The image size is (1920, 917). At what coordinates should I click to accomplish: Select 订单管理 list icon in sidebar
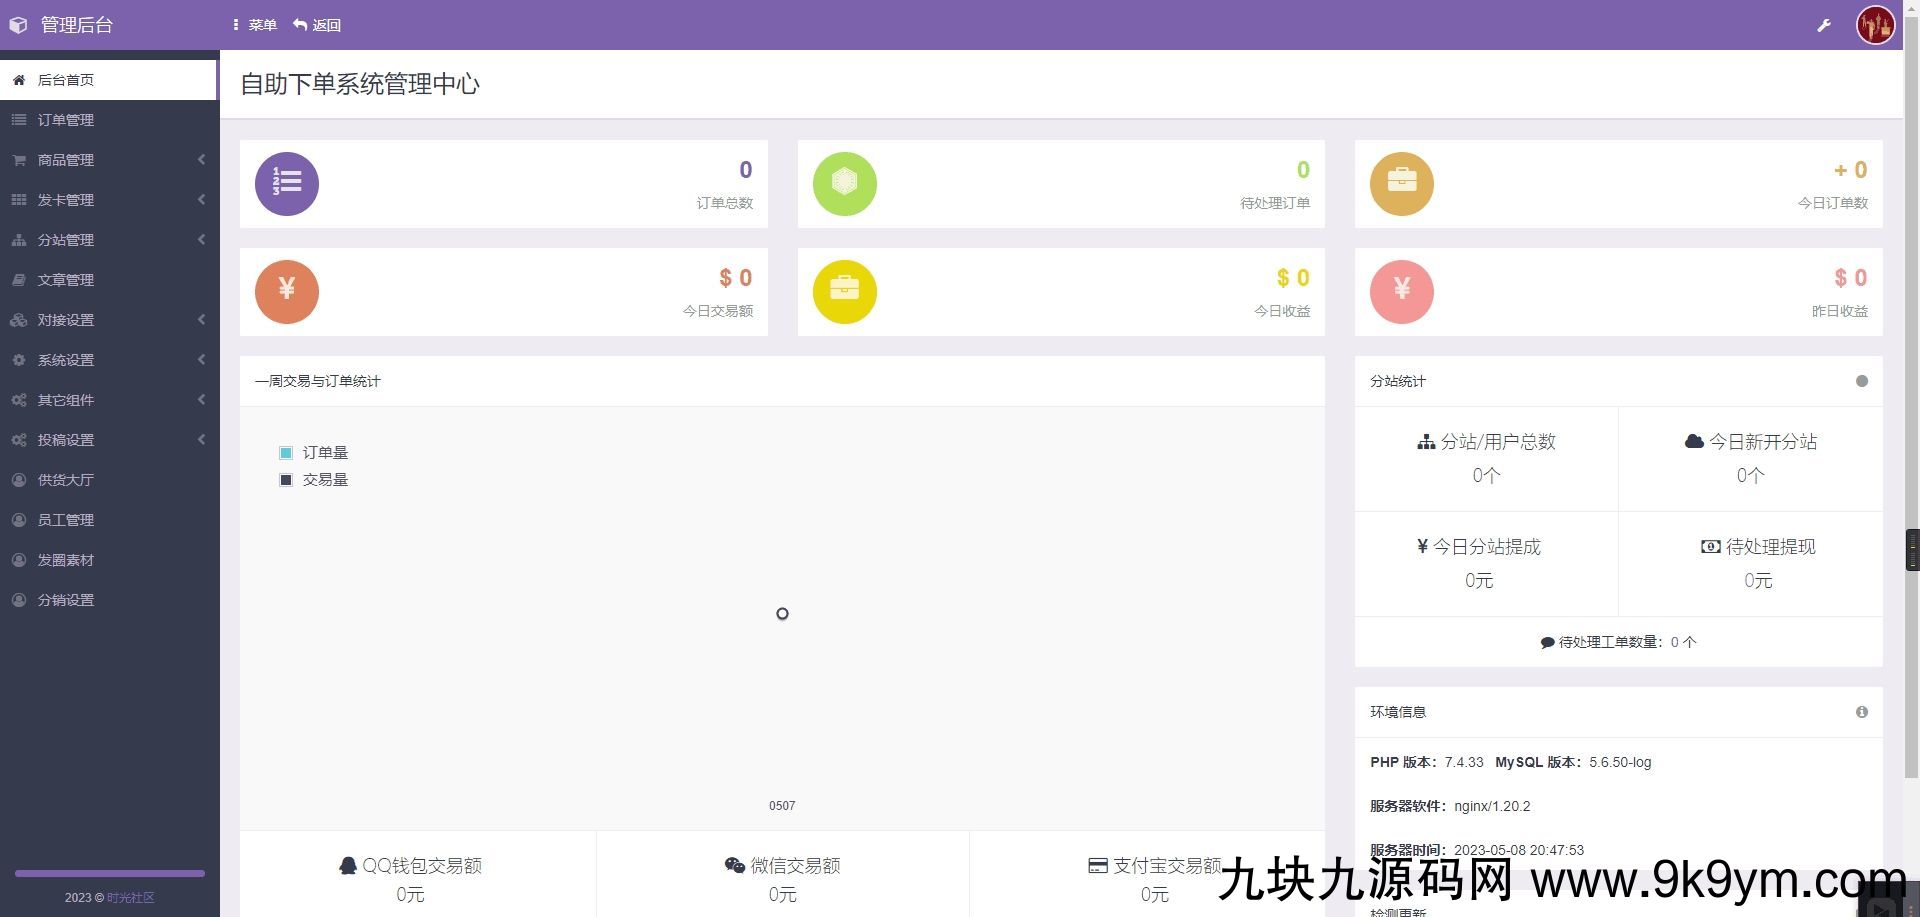click(18, 119)
